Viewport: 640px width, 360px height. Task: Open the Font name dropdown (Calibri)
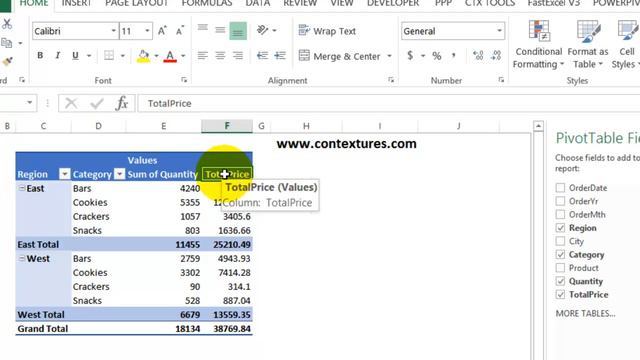coord(113,31)
